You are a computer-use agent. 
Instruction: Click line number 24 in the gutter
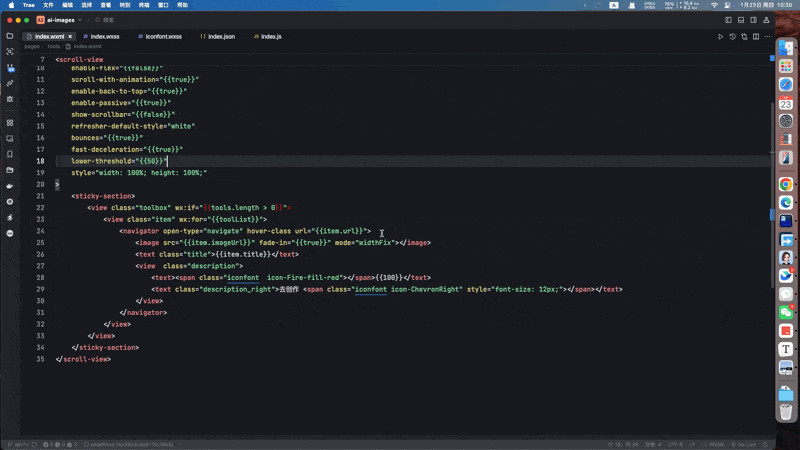point(40,231)
